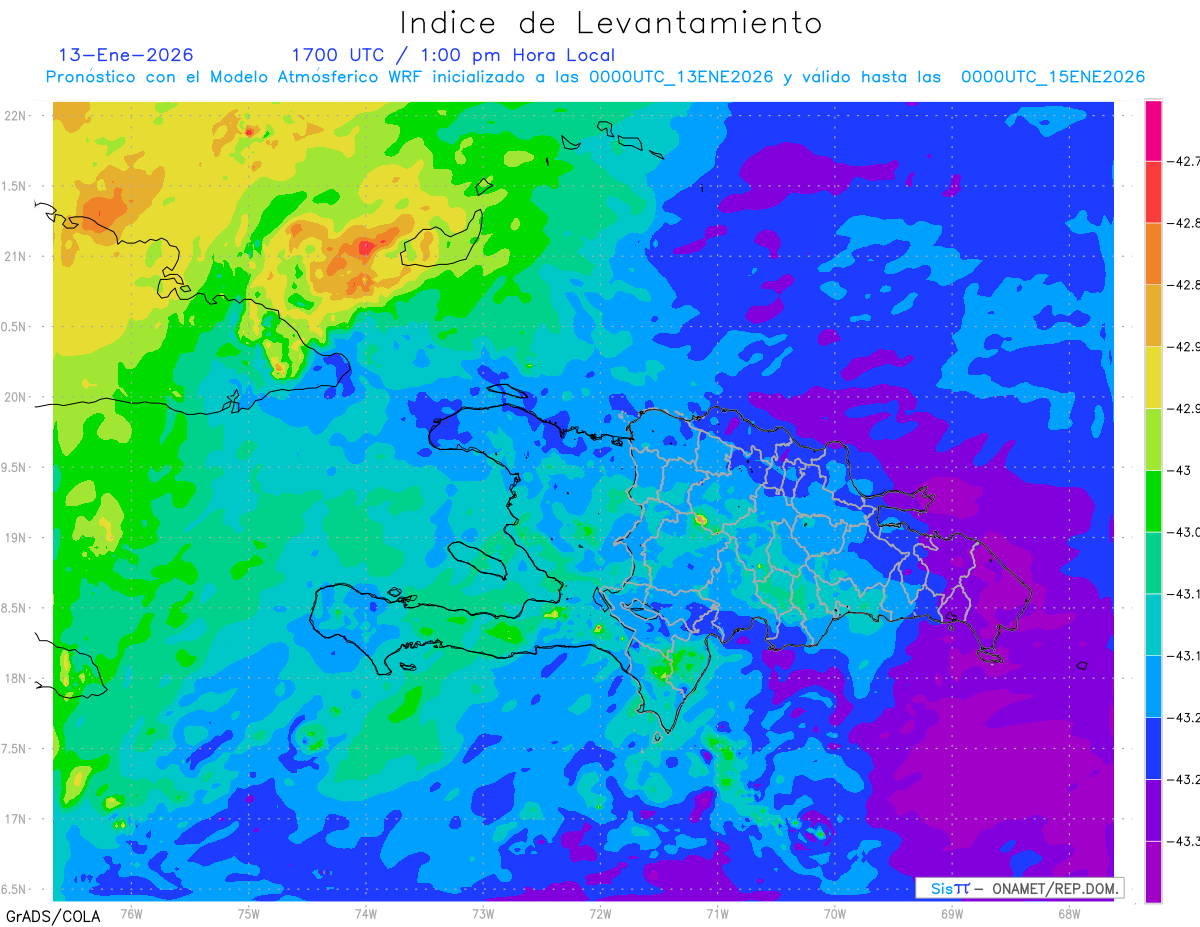This screenshot has width=1200, height=927.
Task: Click the longitude label '76W'
Action: click(131, 913)
